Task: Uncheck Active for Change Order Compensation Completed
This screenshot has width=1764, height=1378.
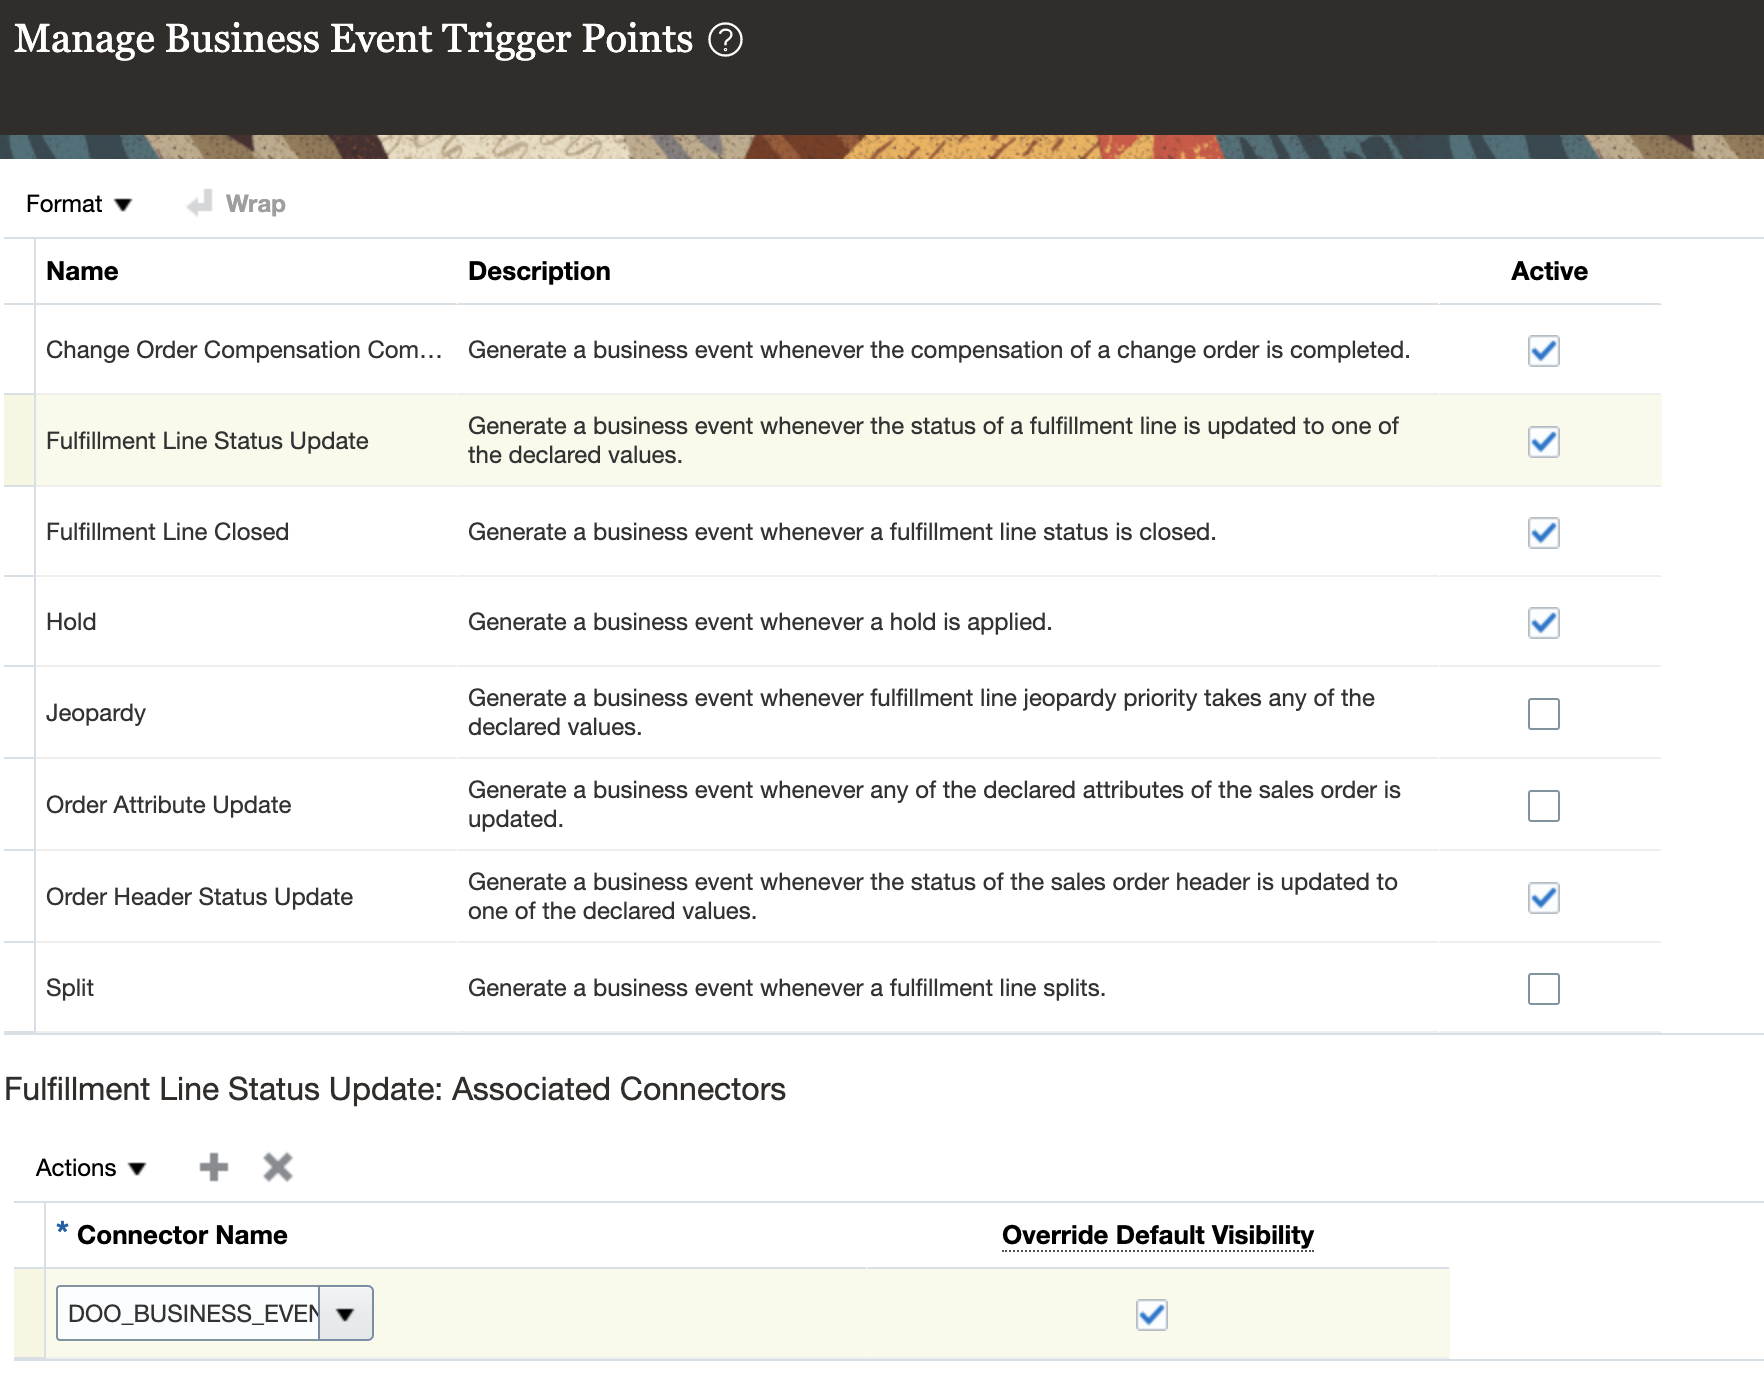Action: point(1543,351)
